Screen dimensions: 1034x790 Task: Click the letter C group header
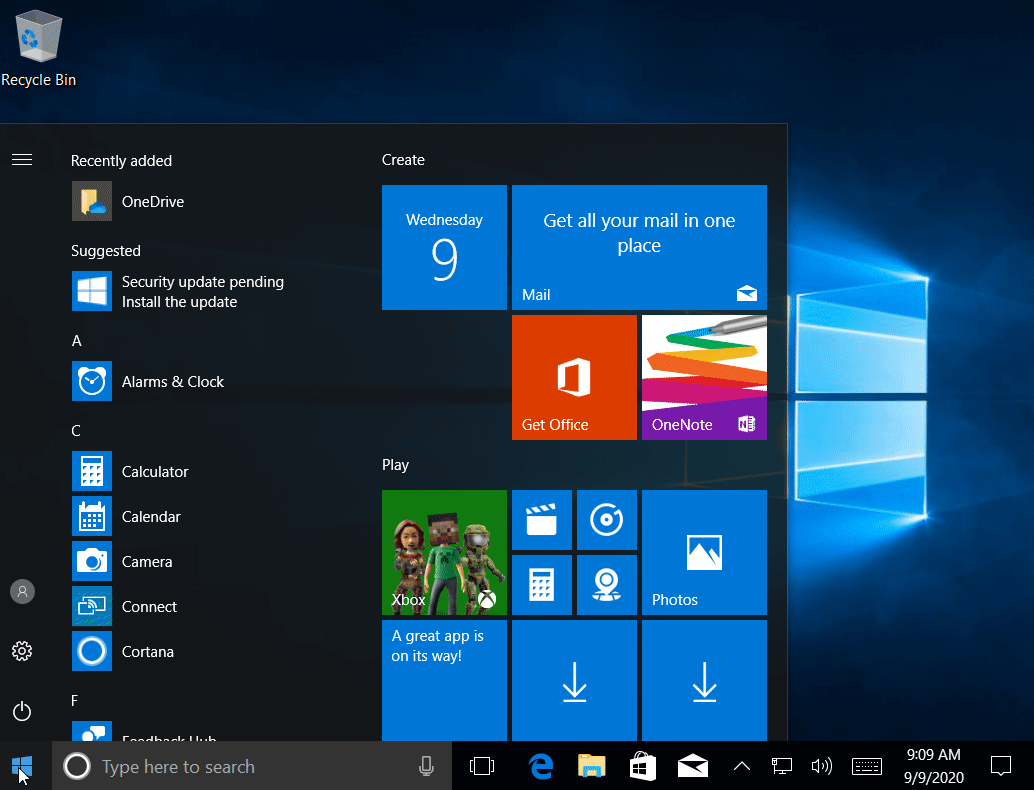coord(76,431)
